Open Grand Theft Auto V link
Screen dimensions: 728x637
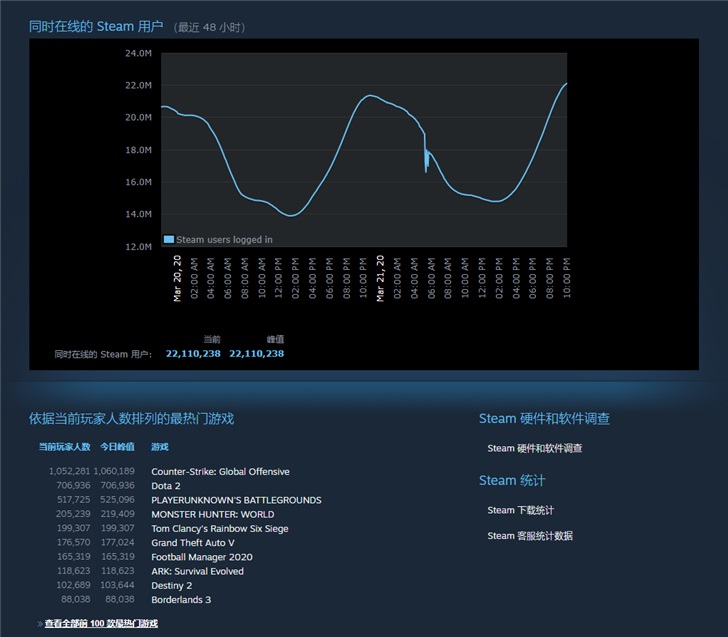193,543
